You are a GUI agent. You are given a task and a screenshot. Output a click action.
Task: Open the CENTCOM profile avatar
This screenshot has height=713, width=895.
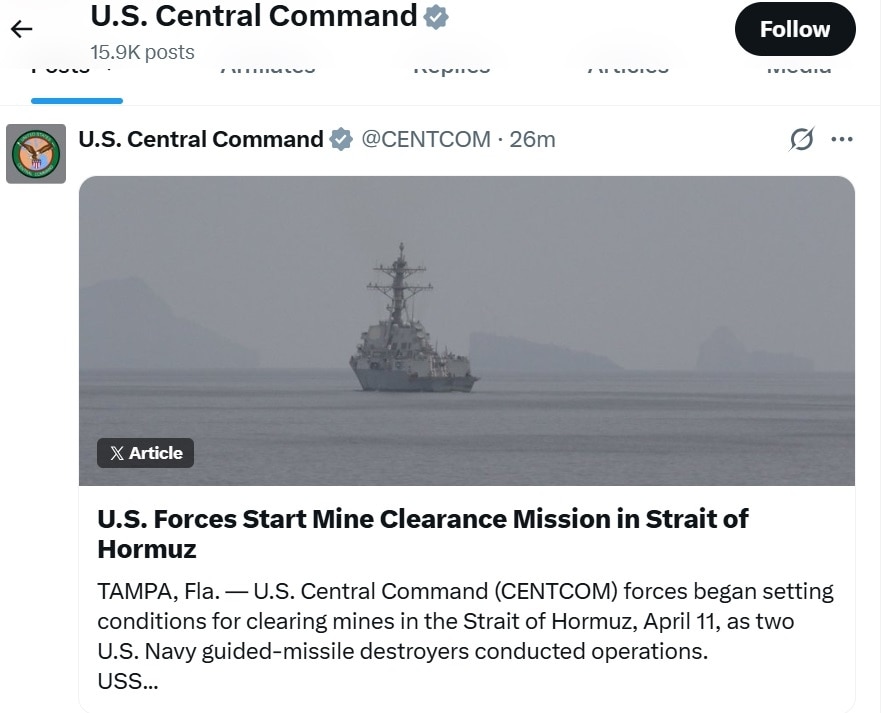click(36, 154)
